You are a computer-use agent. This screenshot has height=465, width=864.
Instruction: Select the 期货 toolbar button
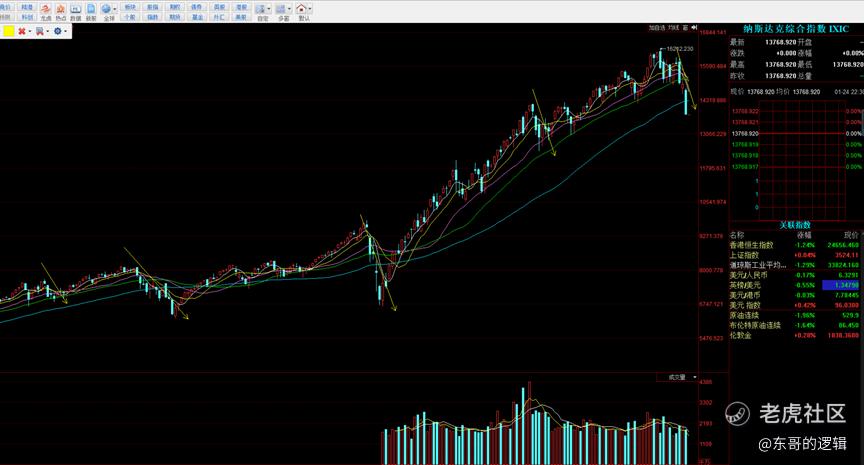point(175,17)
